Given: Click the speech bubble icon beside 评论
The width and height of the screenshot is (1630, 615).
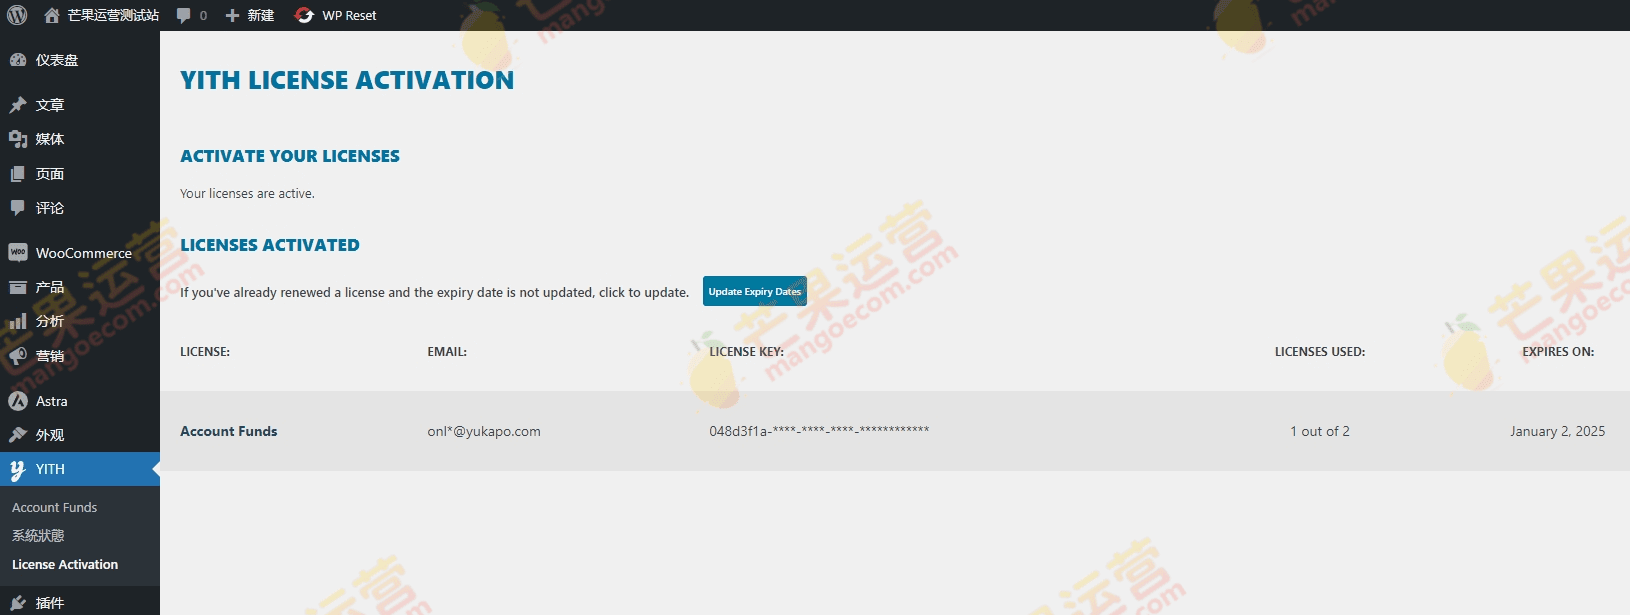Looking at the screenshot, I should tap(18, 208).
